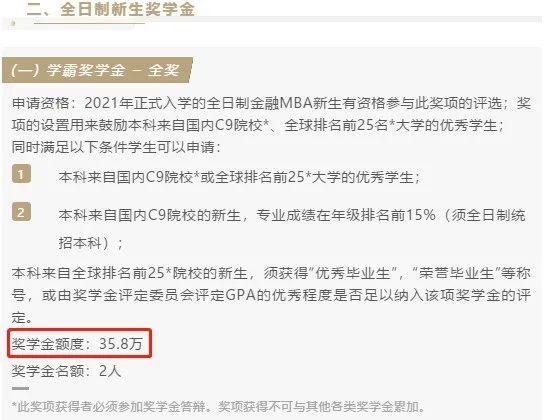
Task: Click the single character 定。 line
Action: point(22,317)
